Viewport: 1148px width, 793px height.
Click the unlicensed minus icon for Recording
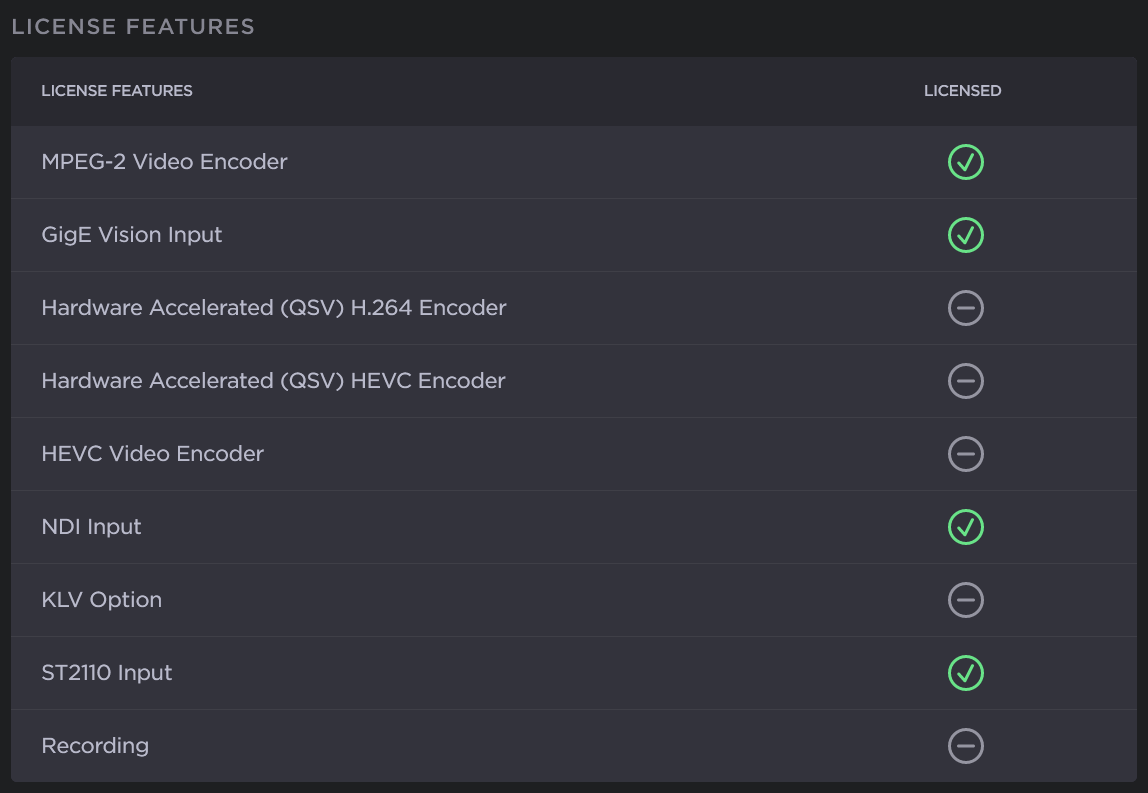[966, 746]
